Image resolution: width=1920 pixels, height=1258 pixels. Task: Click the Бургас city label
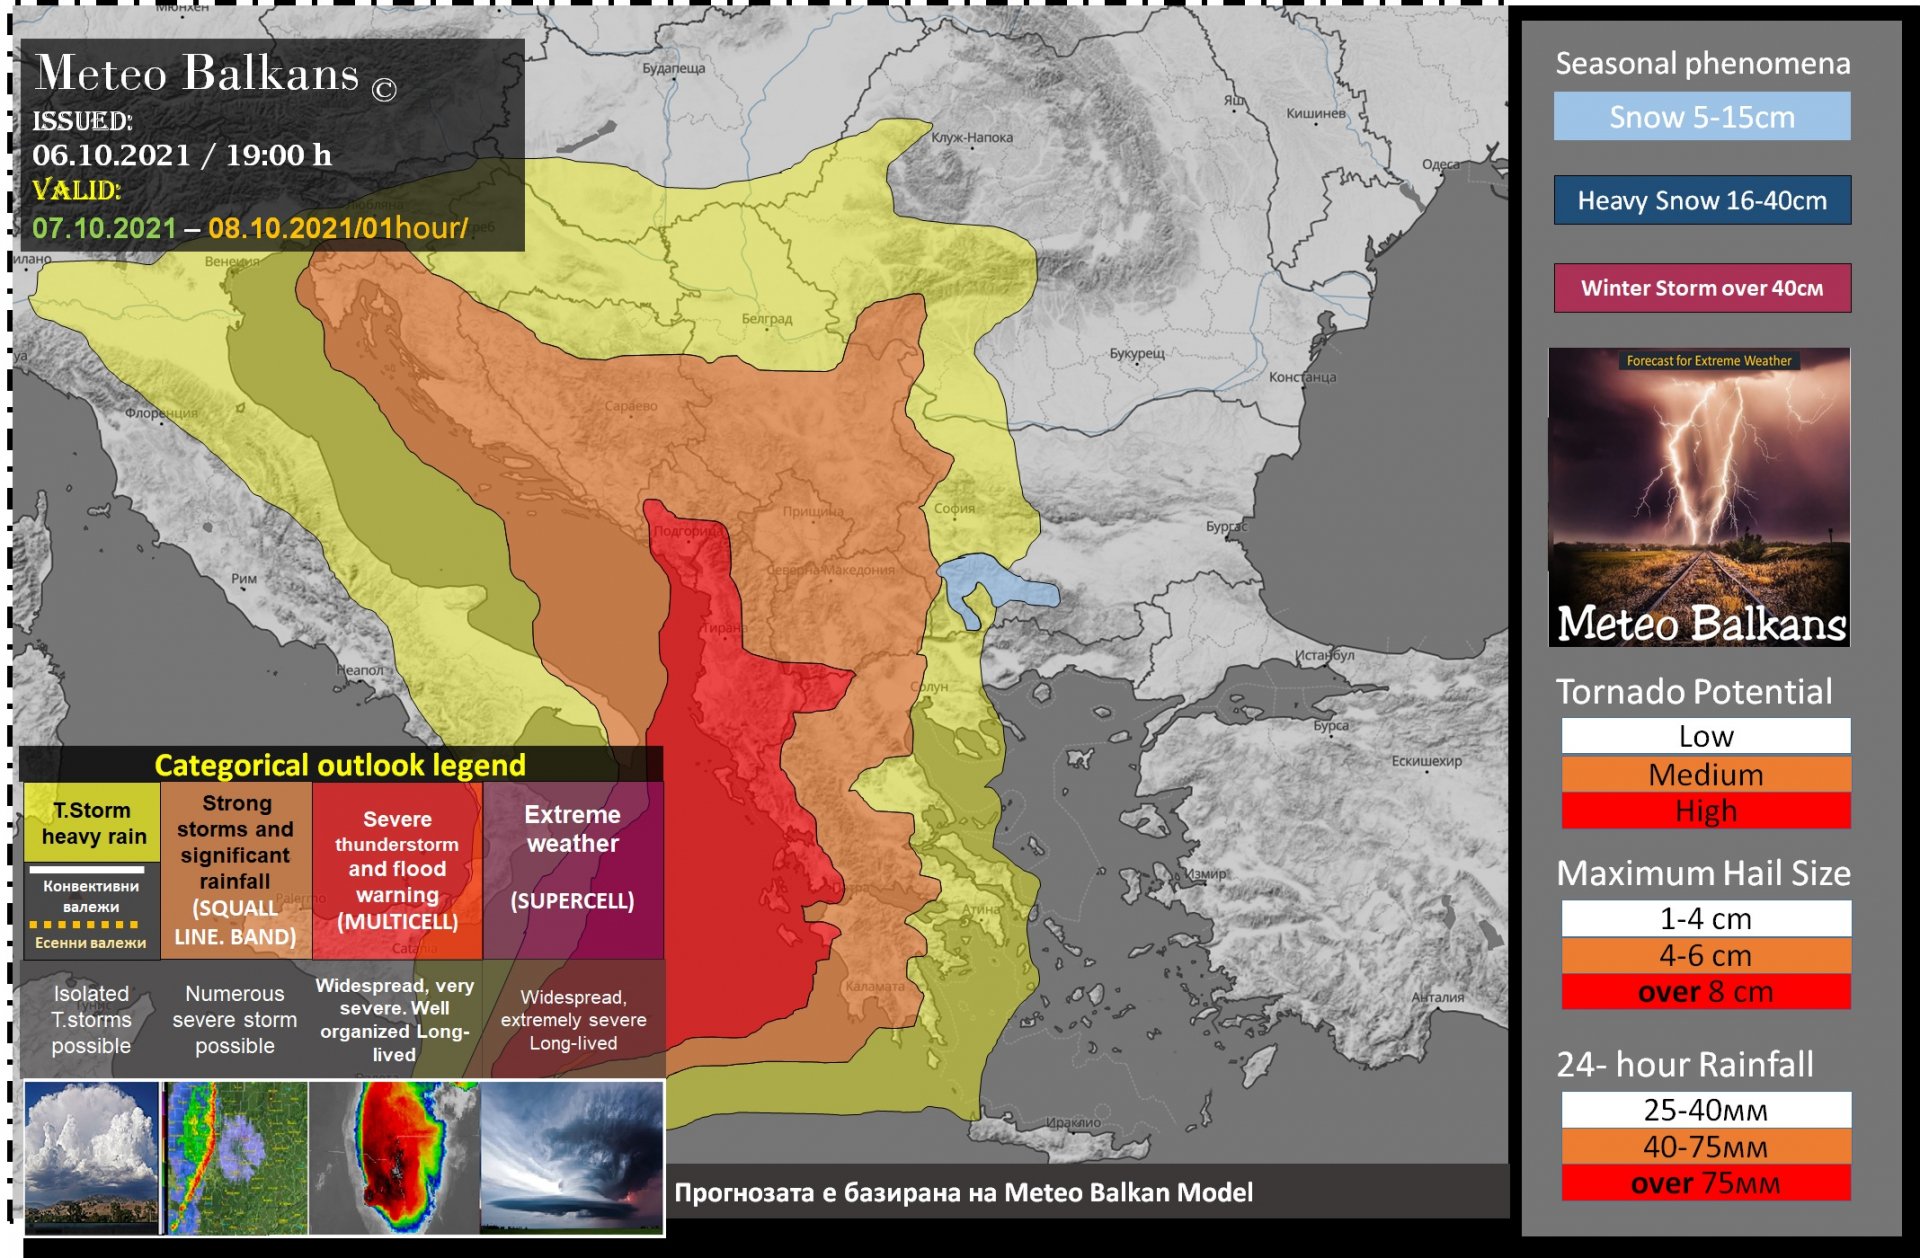(x=1227, y=526)
